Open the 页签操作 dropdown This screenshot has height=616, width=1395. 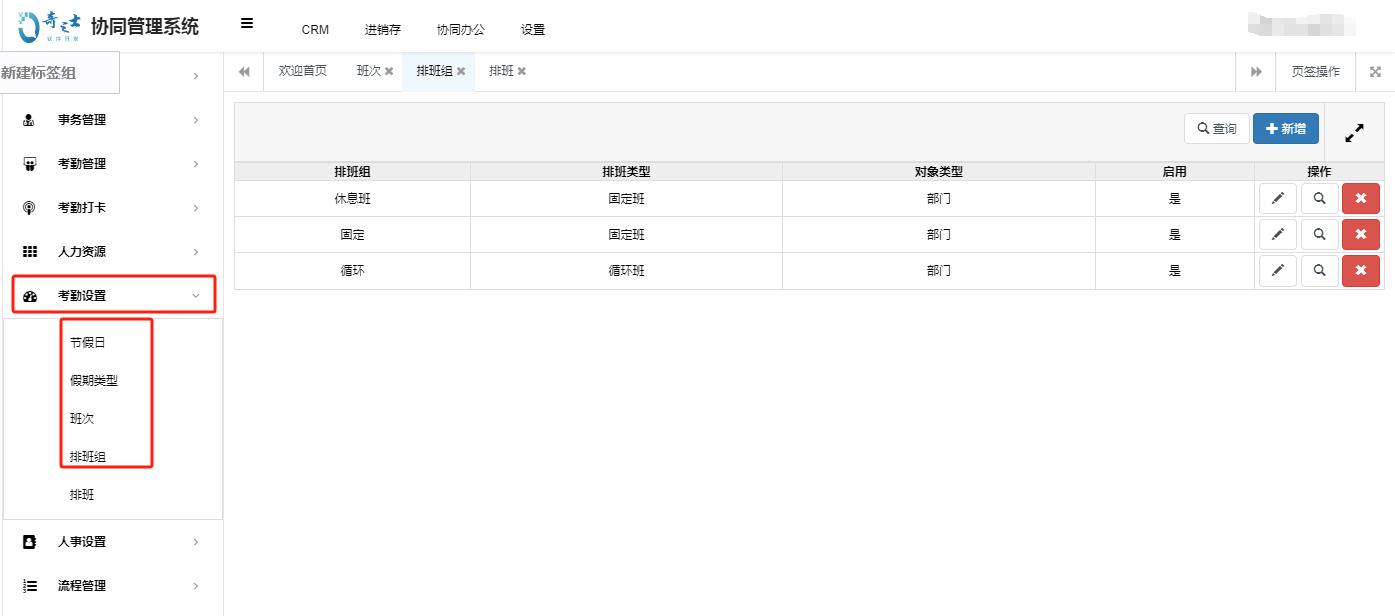coord(1314,71)
